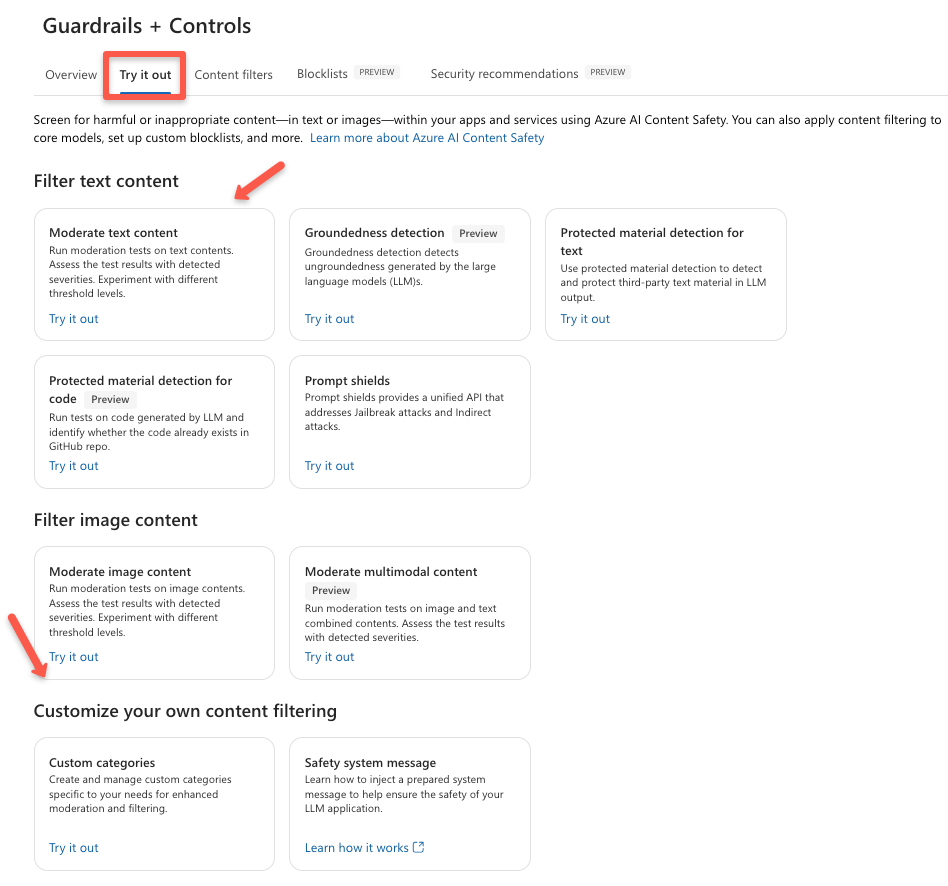Viewport: 948px width, 886px height.
Task: Try out Protected material detection for text
Action: tap(585, 318)
